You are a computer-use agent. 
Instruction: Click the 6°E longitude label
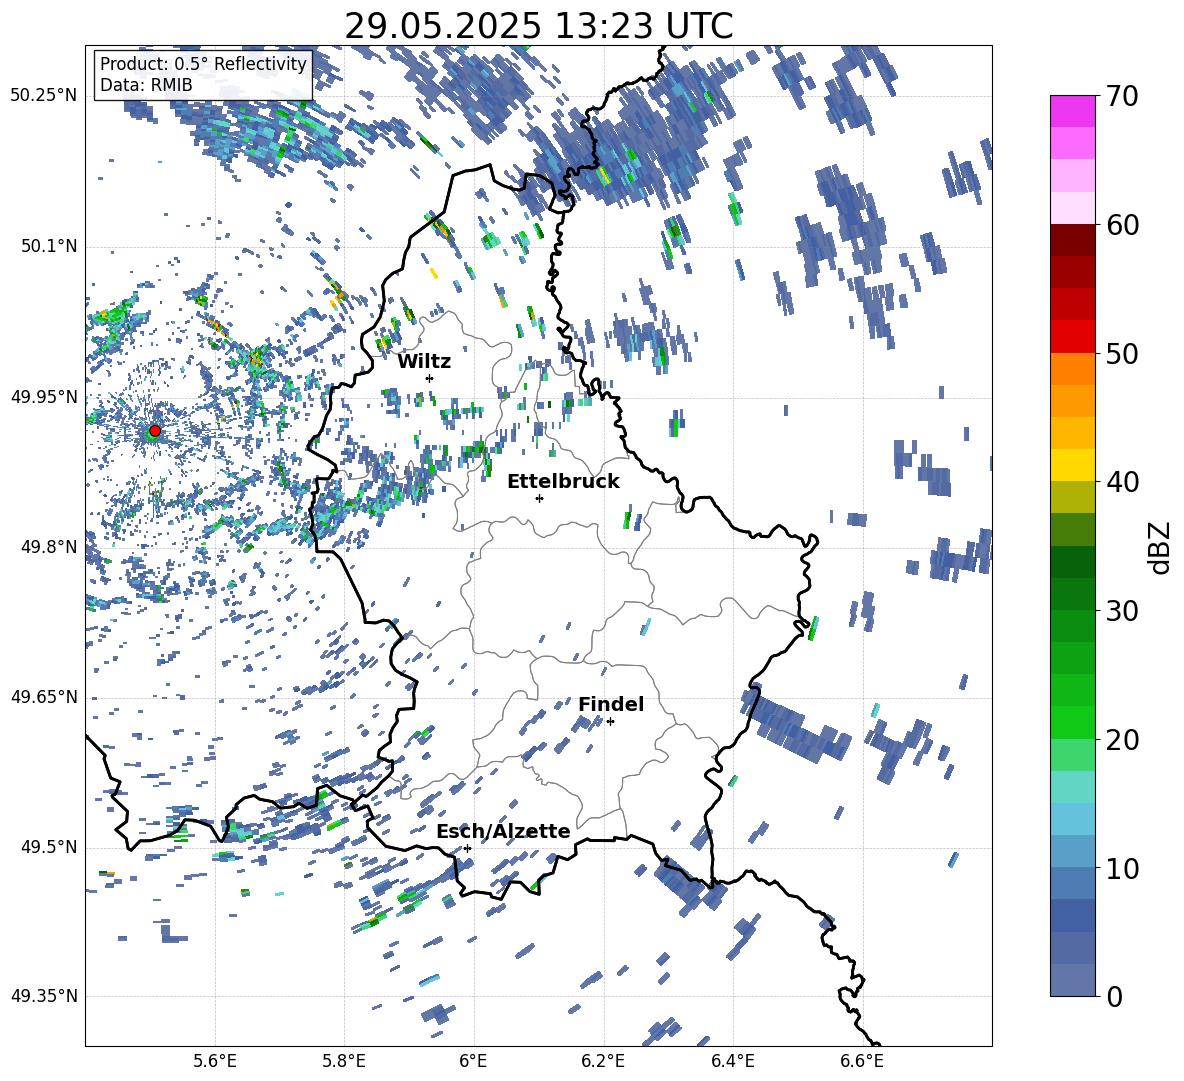click(473, 1061)
